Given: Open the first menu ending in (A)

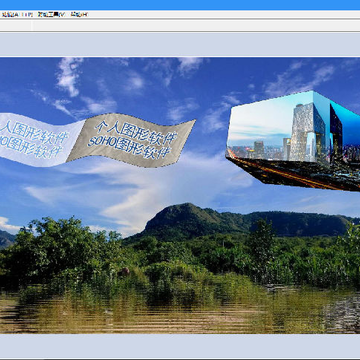Looking at the screenshot, I should click(x=10, y=14).
